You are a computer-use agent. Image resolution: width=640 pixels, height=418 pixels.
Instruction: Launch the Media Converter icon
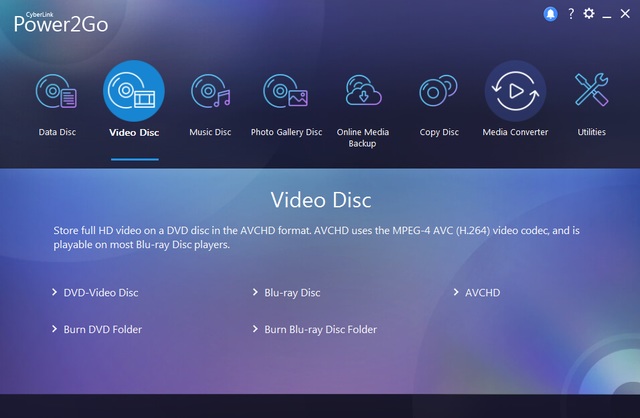point(515,91)
